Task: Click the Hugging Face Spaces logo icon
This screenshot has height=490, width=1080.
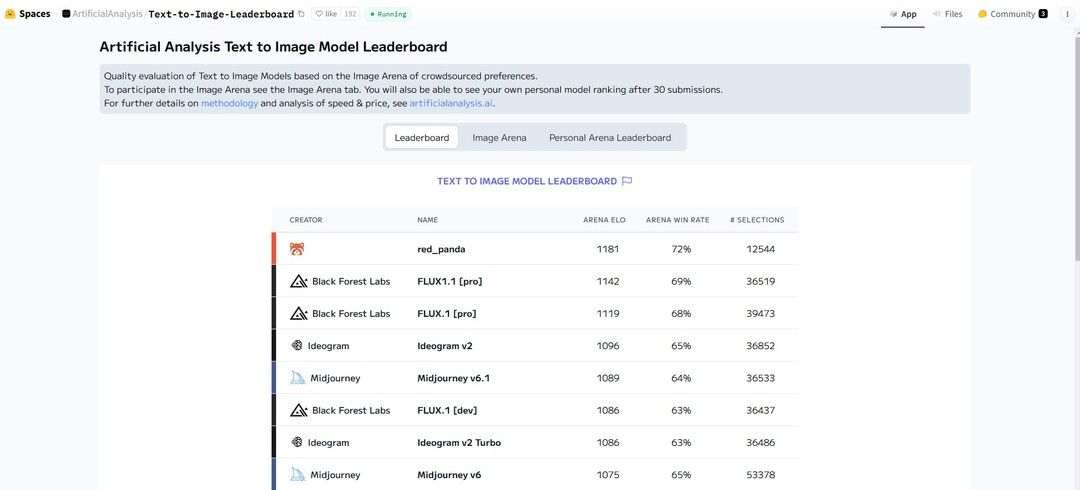Action: pyautogui.click(x=10, y=14)
